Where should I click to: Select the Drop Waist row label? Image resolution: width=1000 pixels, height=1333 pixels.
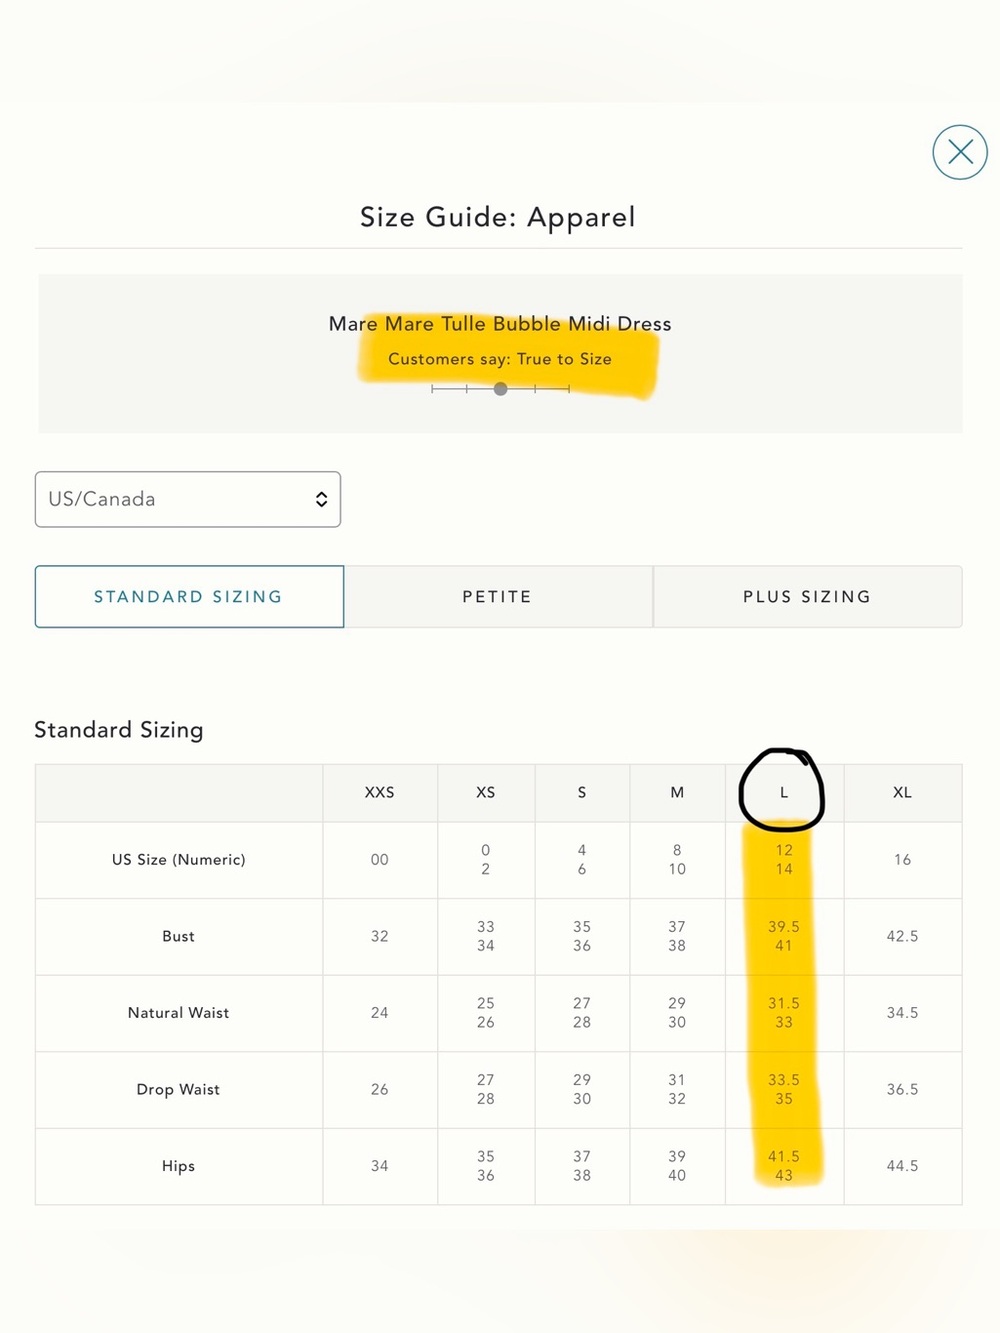pyautogui.click(x=179, y=1089)
